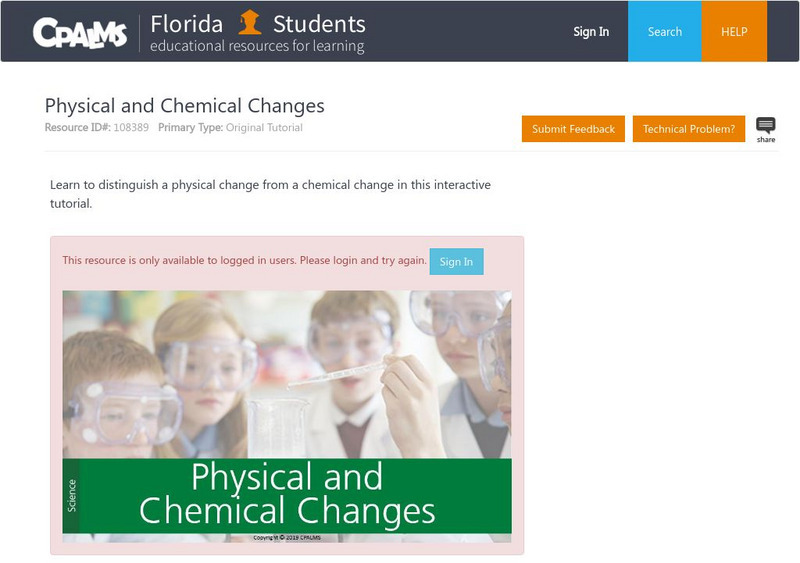The height and width of the screenshot is (563, 800).
Task: Click the share speech-bubble icon
Action: pyautogui.click(x=766, y=127)
